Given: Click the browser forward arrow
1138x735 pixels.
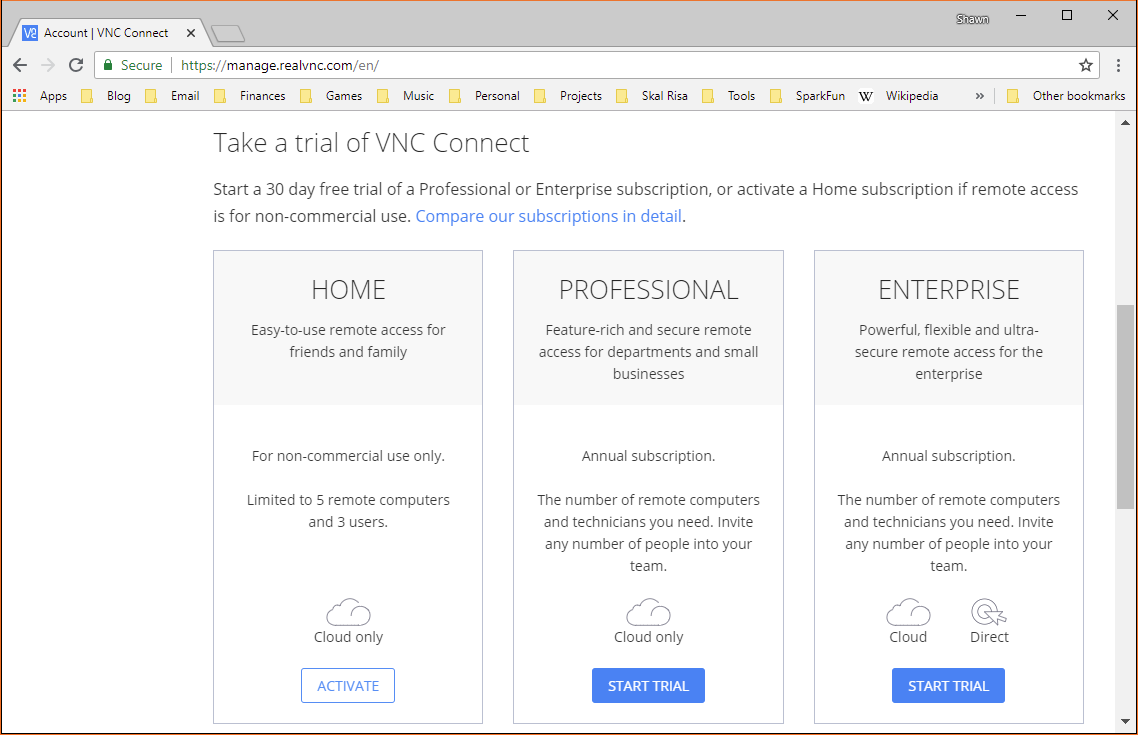Looking at the screenshot, I should [48, 65].
